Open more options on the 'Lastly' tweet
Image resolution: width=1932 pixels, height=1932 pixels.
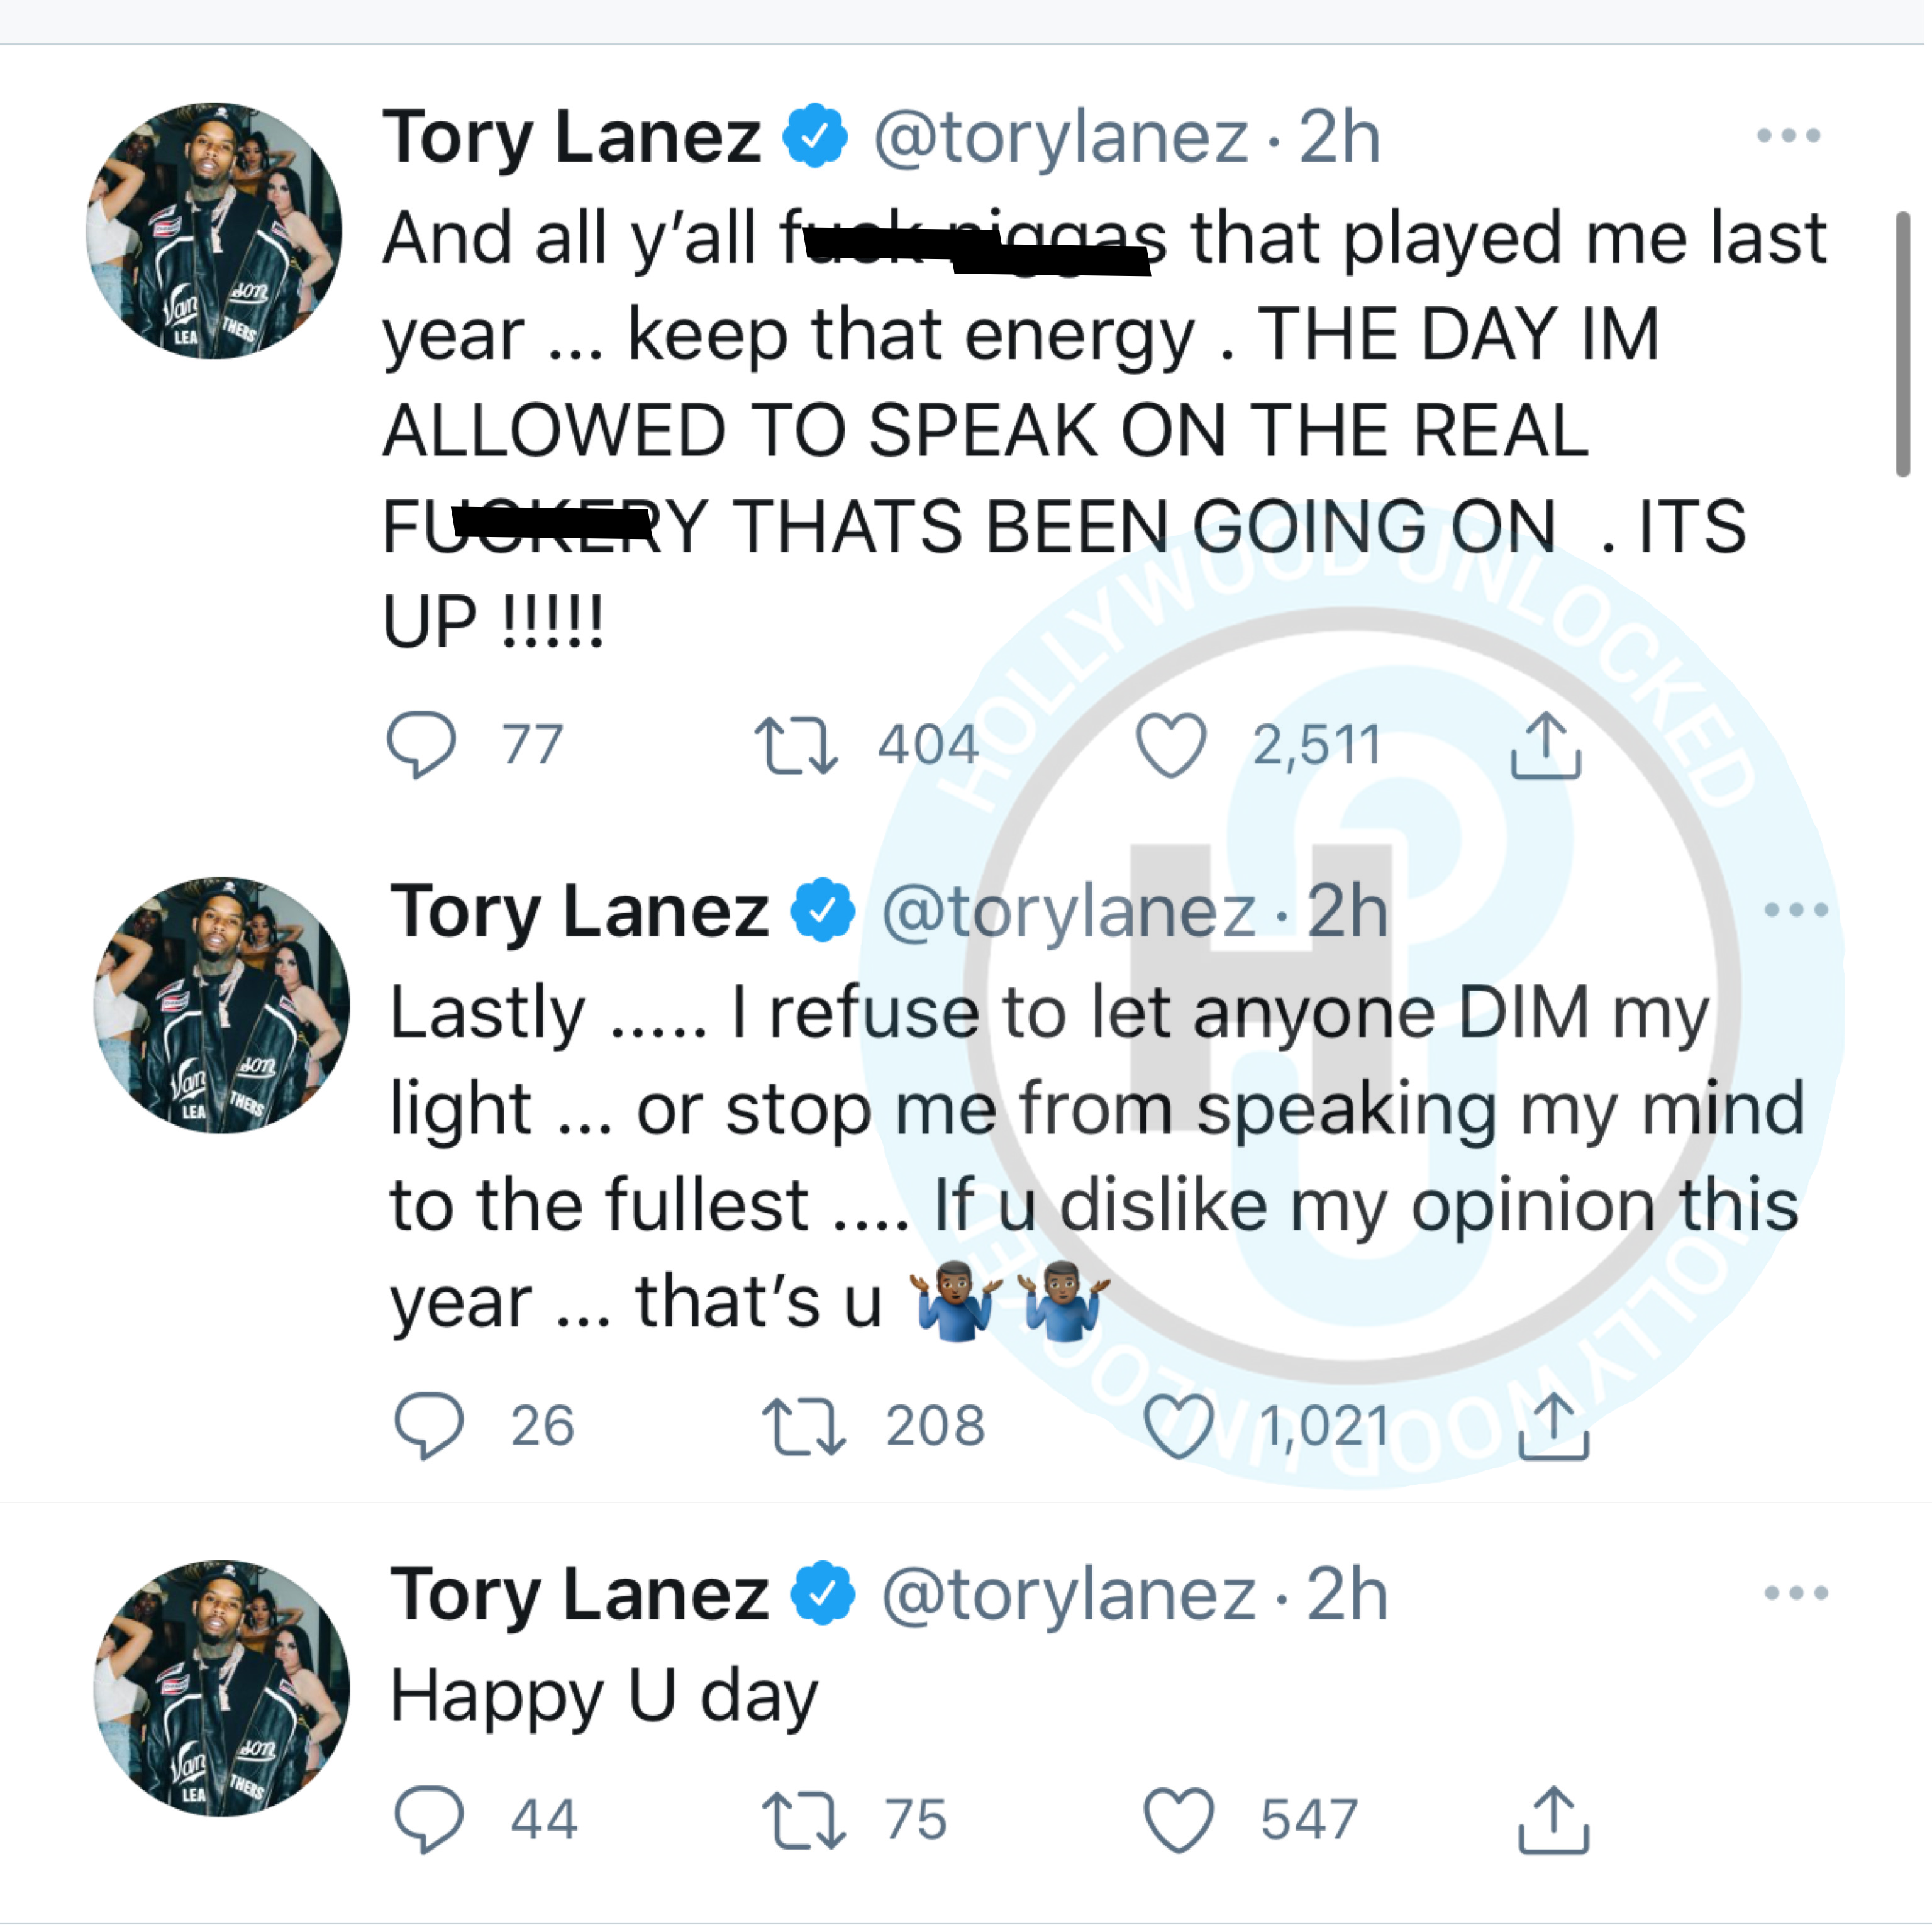pos(1796,910)
